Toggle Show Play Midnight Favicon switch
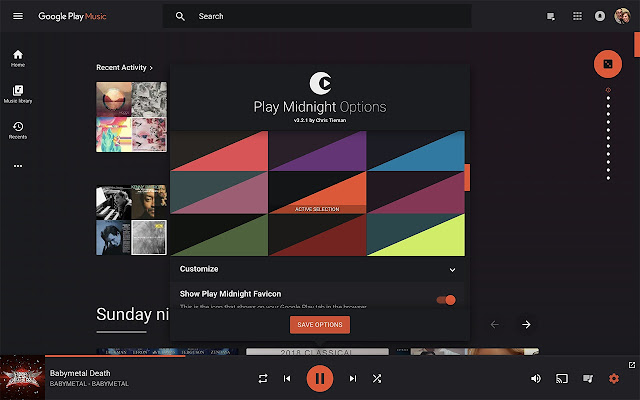640x400 pixels. 446,300
